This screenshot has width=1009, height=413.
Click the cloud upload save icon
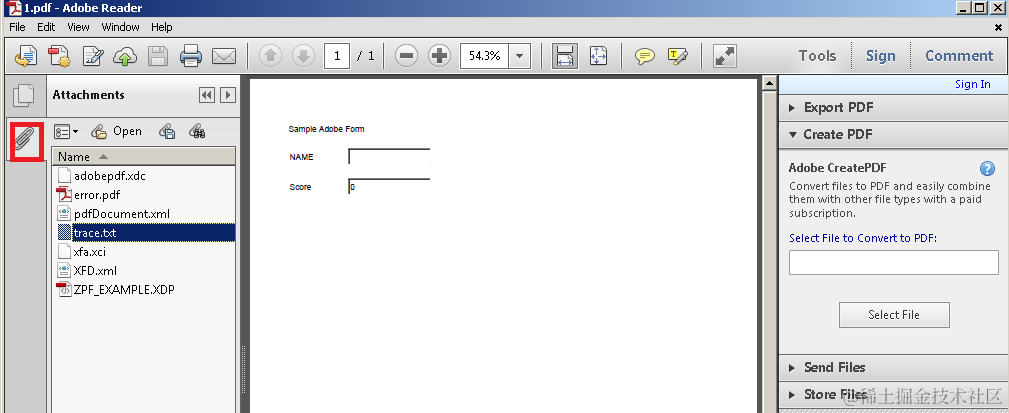(x=125, y=56)
